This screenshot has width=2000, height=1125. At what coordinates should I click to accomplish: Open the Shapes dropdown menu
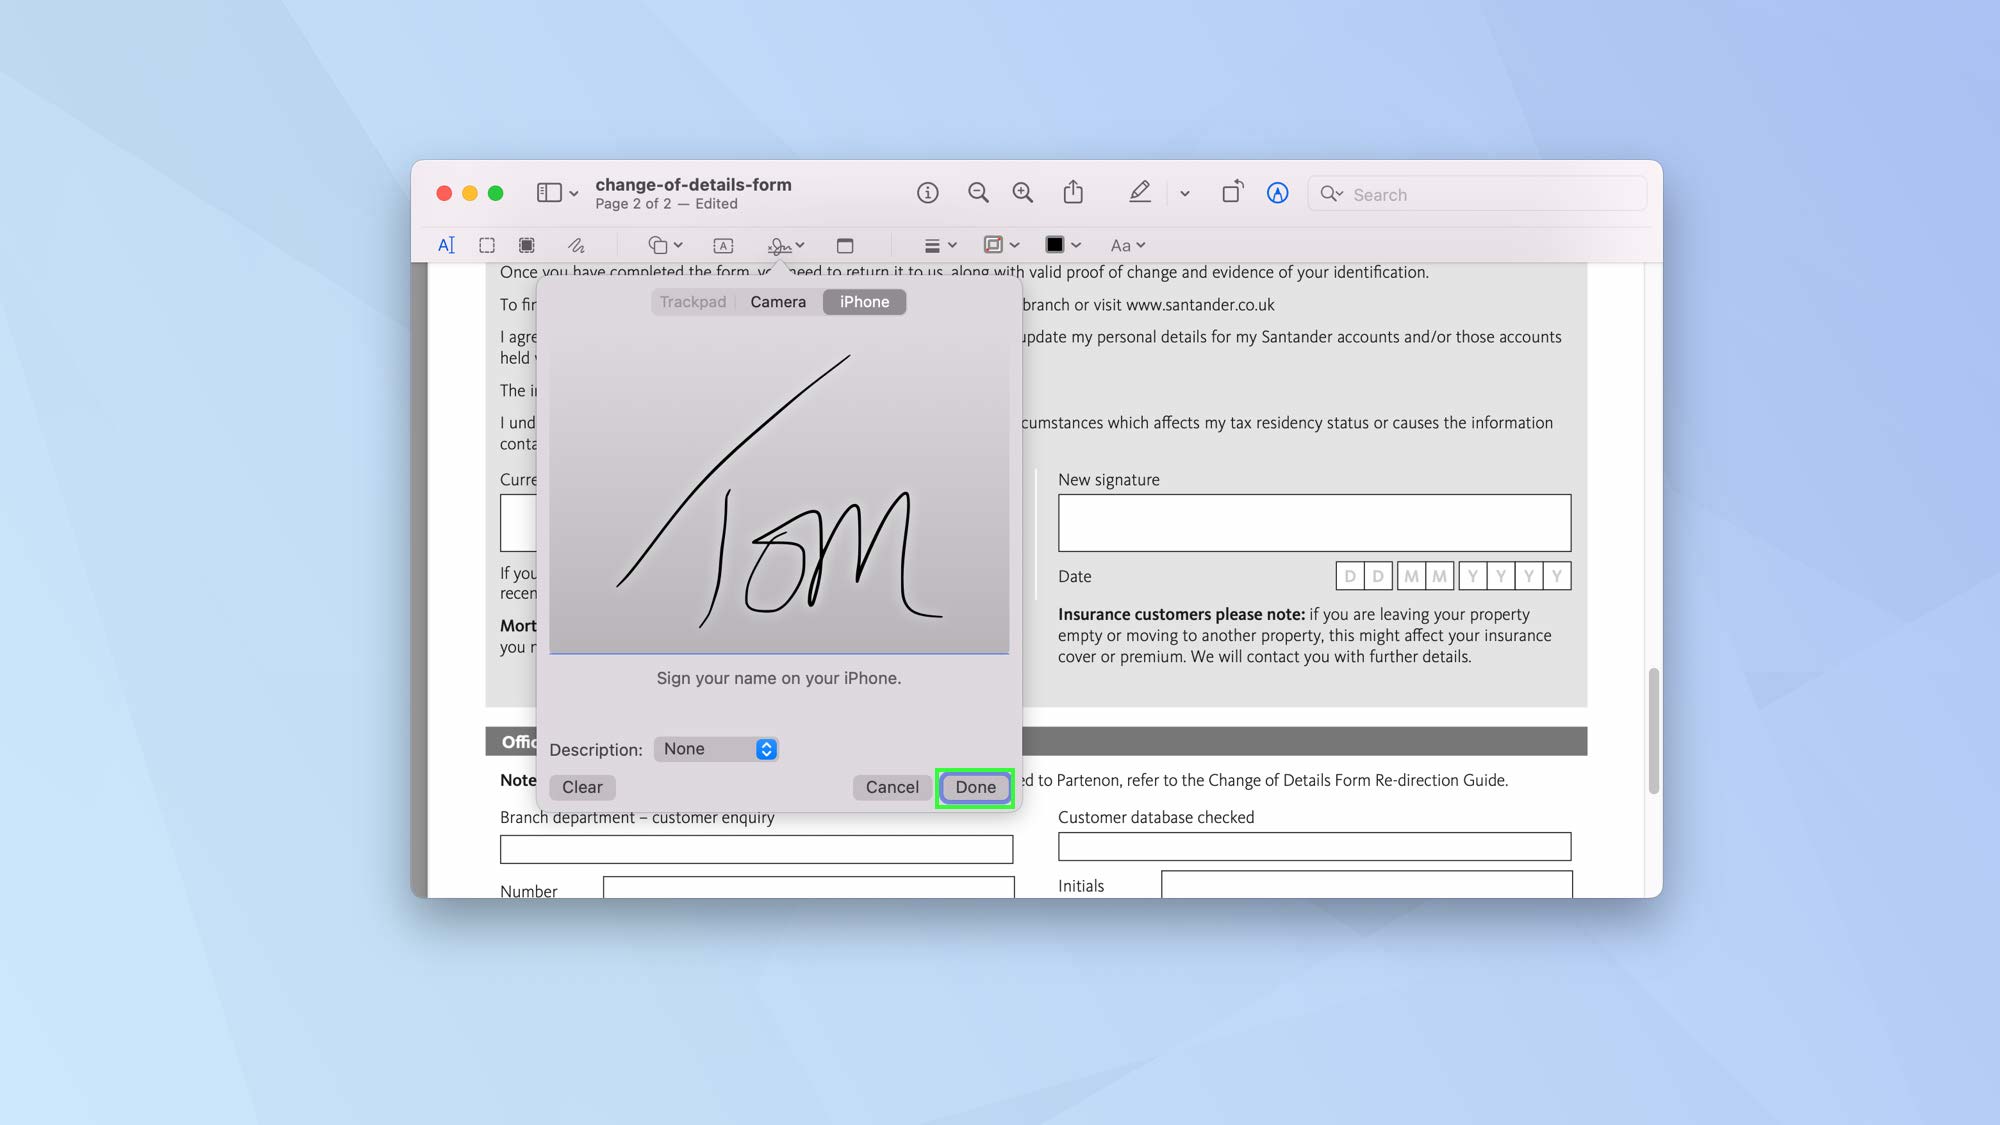663,245
